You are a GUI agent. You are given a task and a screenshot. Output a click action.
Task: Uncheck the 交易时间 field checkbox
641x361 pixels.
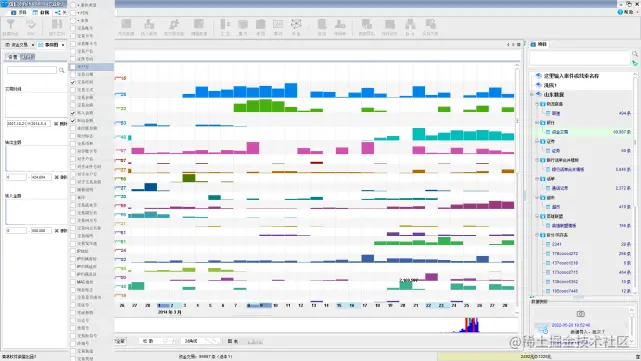coord(73,82)
